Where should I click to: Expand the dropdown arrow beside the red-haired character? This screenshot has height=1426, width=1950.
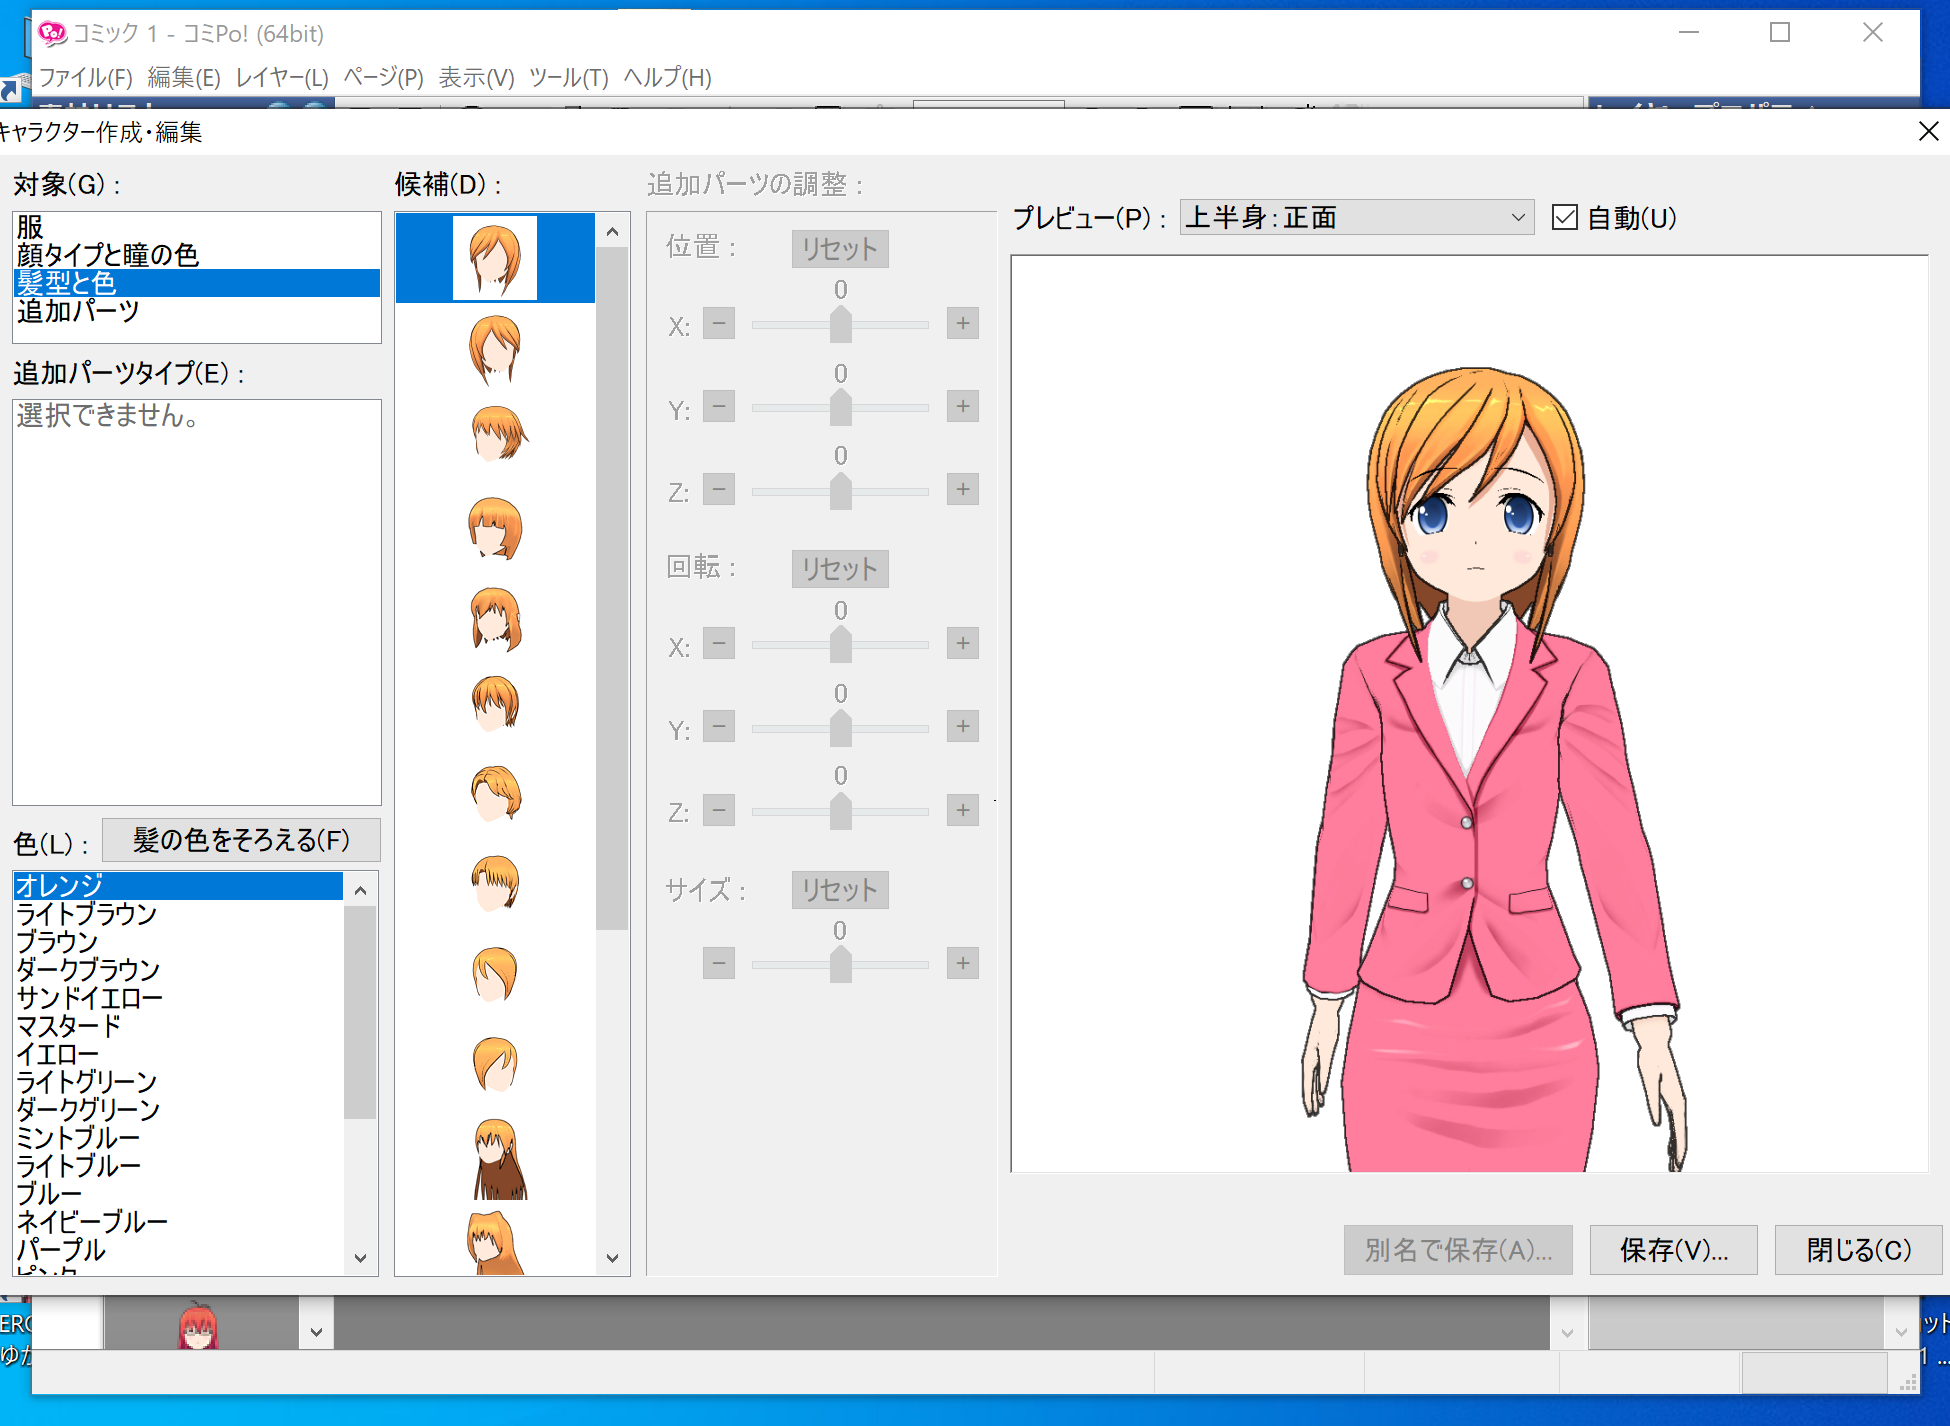tap(316, 1331)
